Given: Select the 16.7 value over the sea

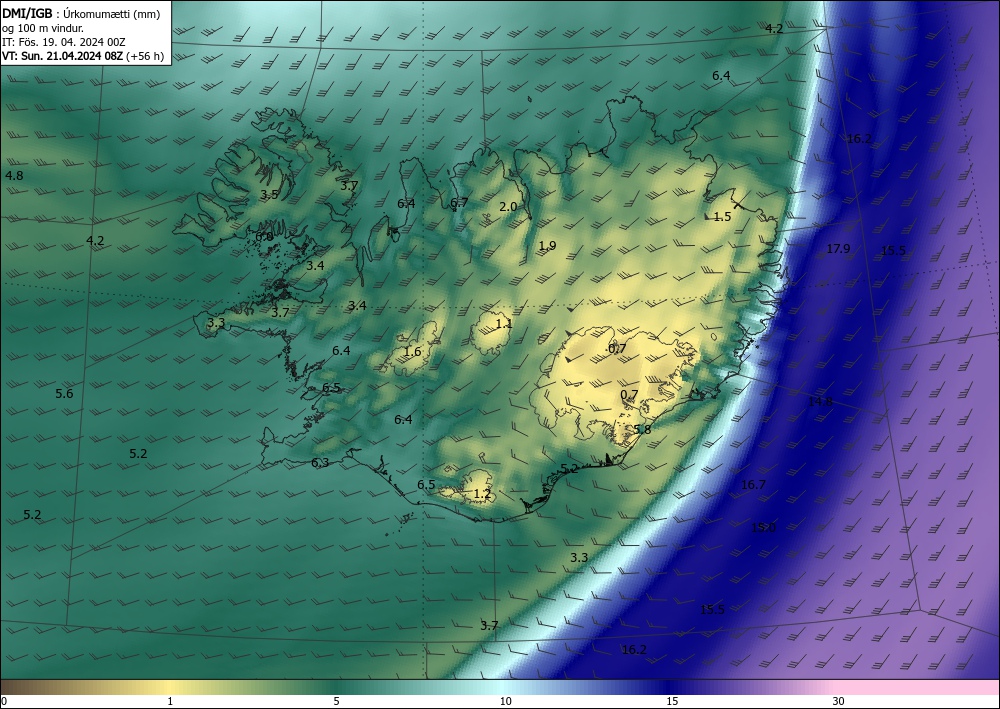Looking at the screenshot, I should click(753, 485).
